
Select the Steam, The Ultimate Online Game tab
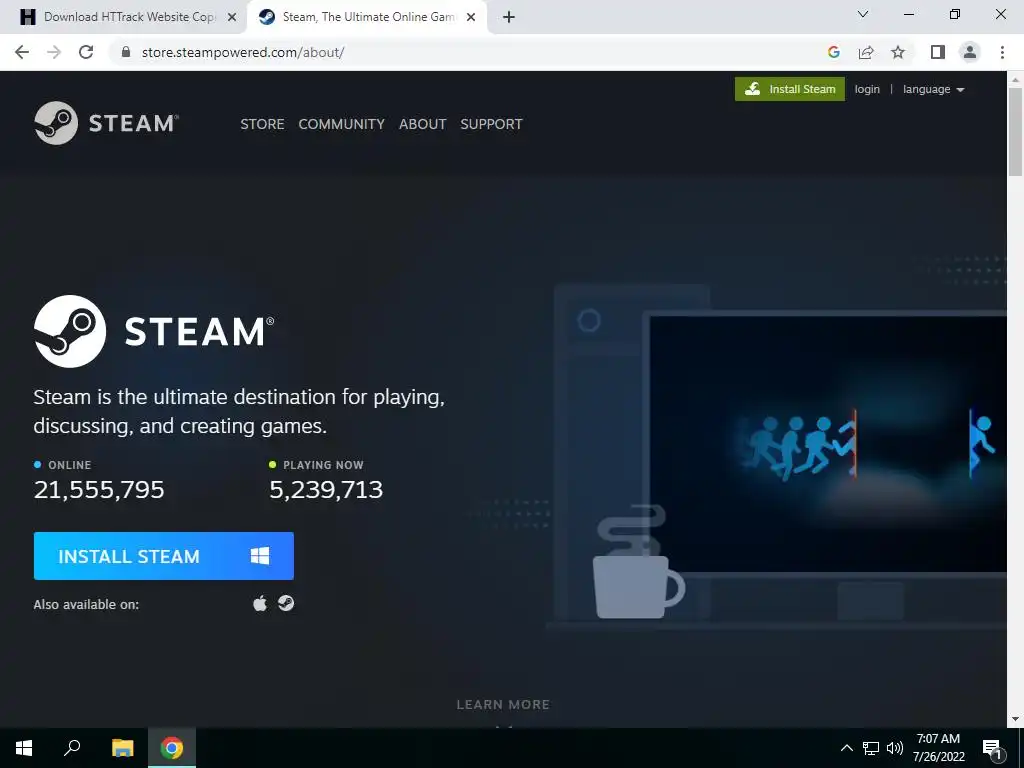[x=367, y=17]
